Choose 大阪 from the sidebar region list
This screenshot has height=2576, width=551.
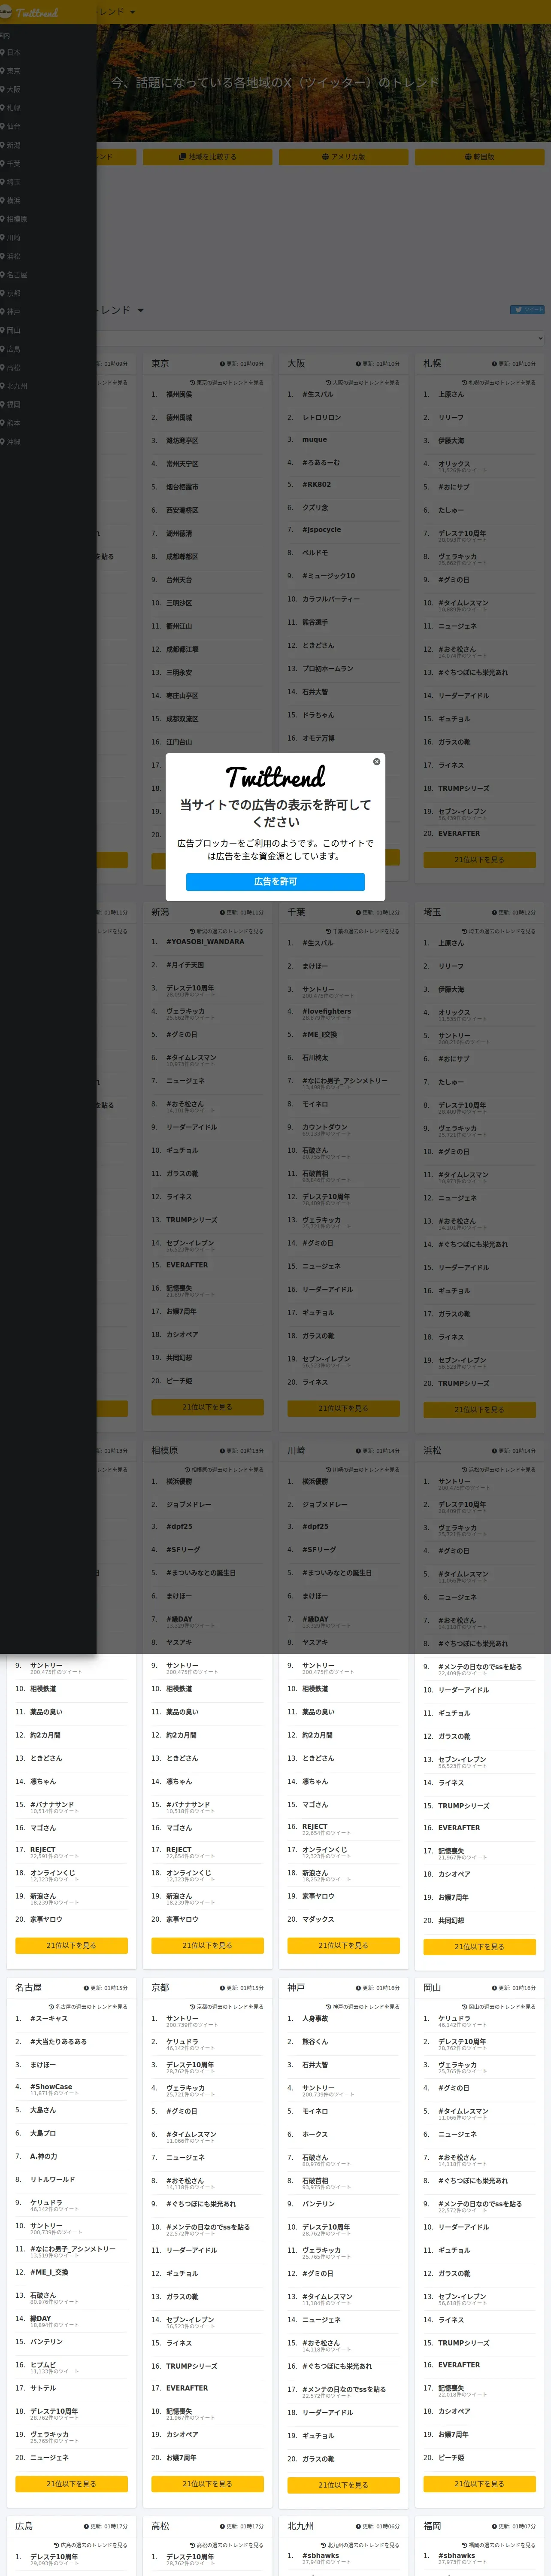pos(11,89)
